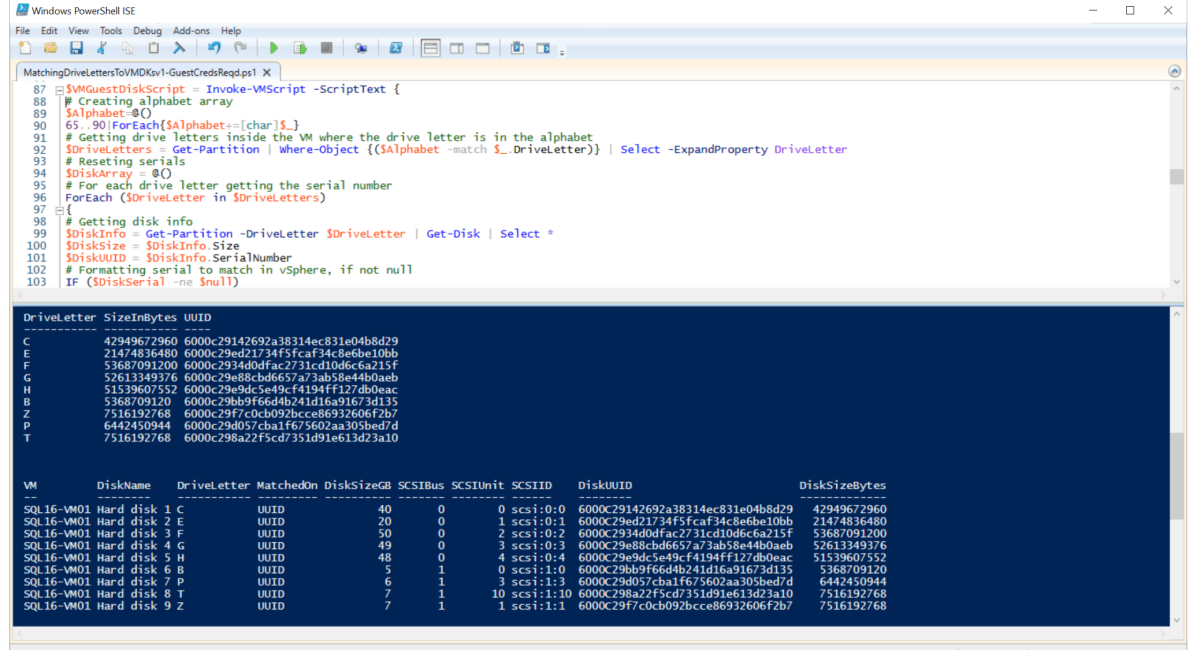The width and height of the screenshot is (1200, 650).
Task: Run the script with the green Run icon
Action: pos(273,47)
